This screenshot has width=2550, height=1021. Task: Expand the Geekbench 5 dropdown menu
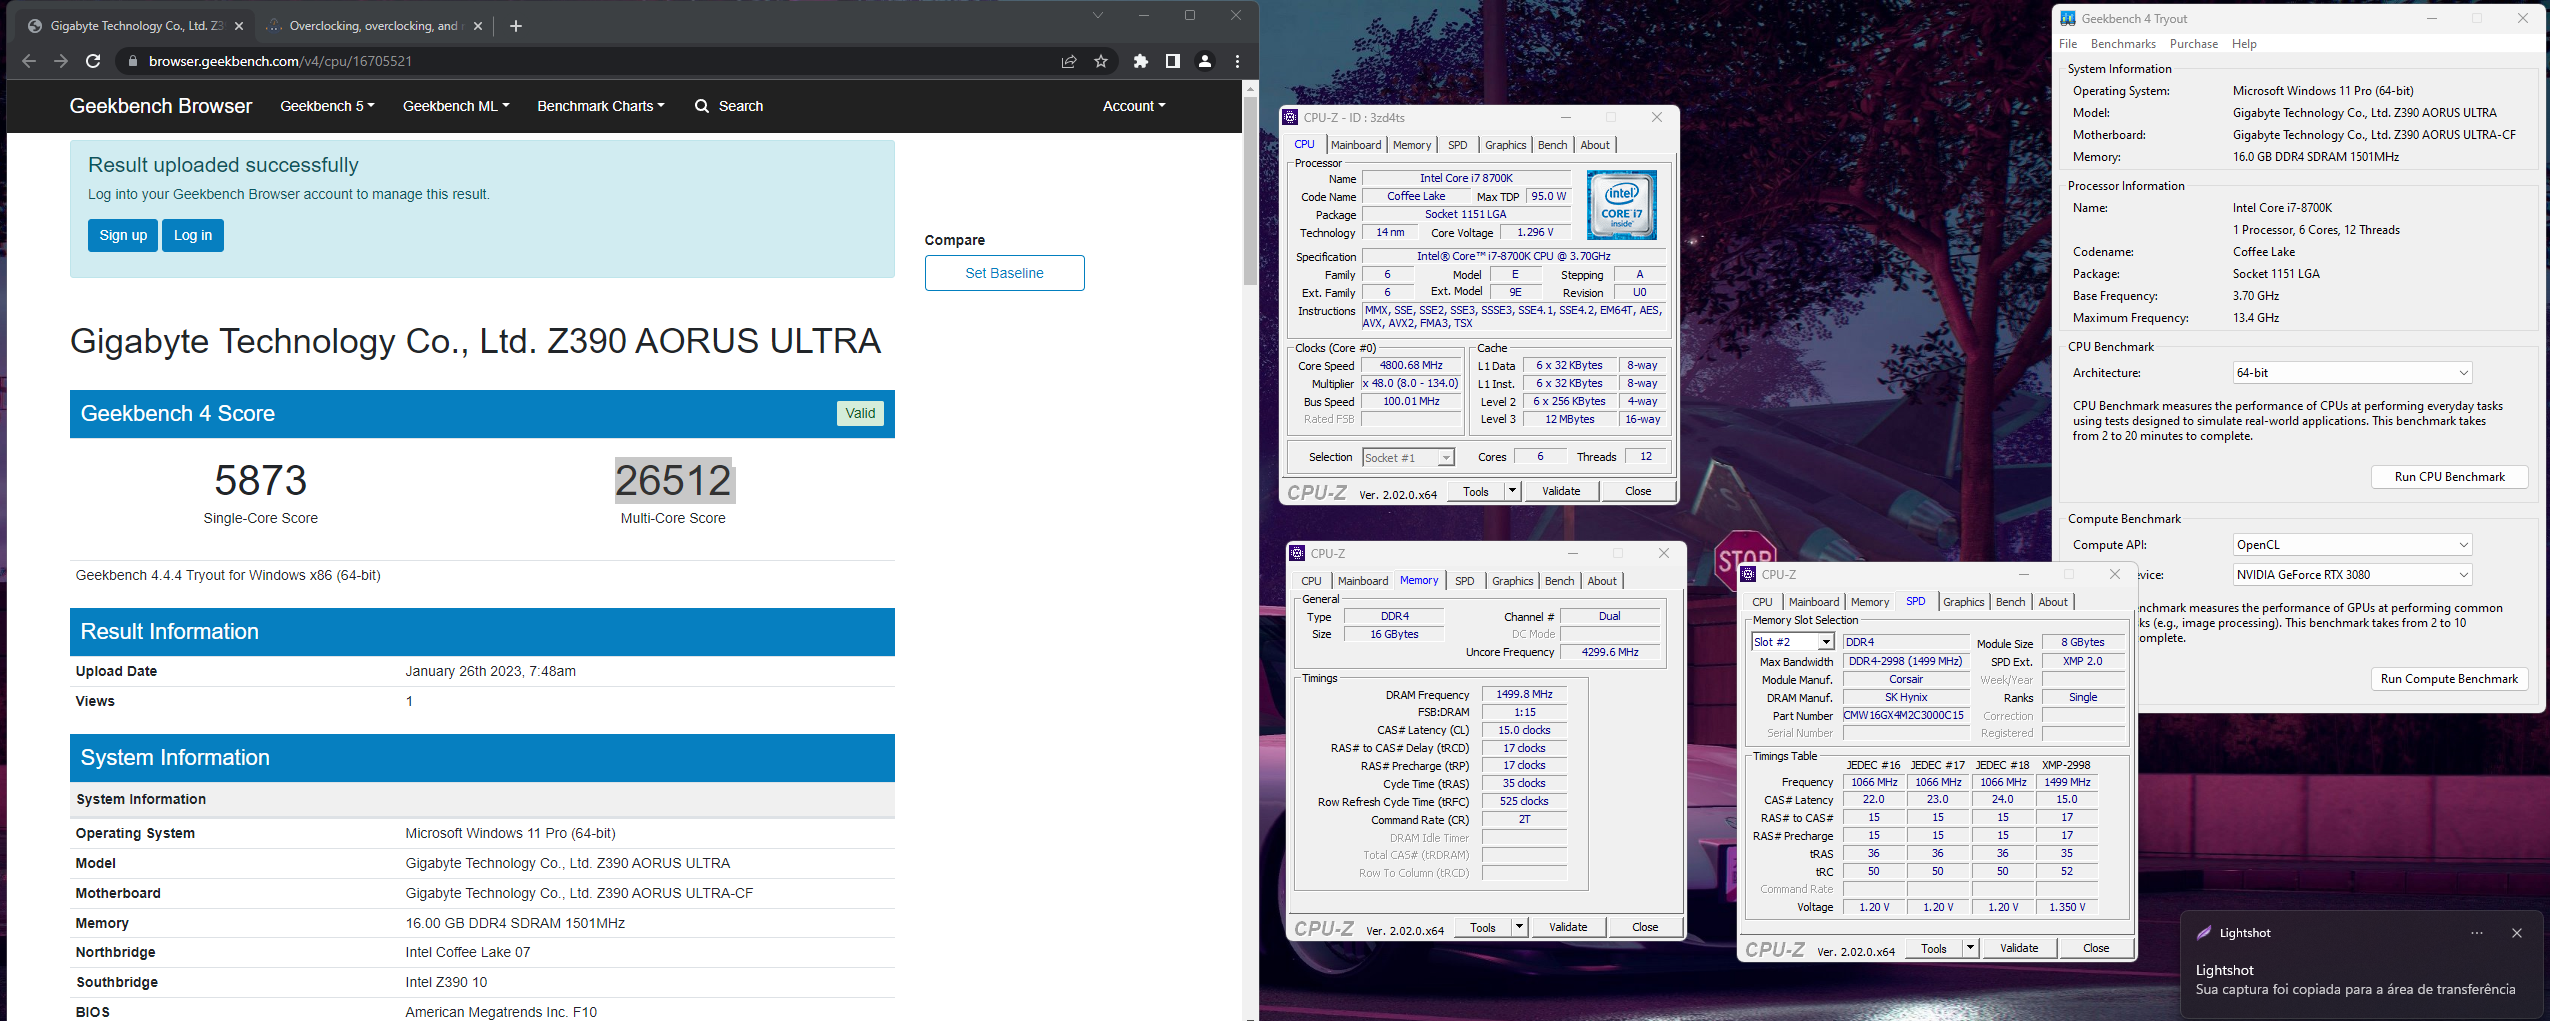[x=327, y=106]
